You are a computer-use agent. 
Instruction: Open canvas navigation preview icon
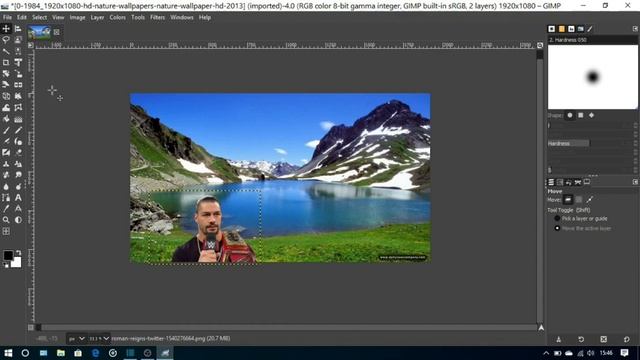pos(541,328)
